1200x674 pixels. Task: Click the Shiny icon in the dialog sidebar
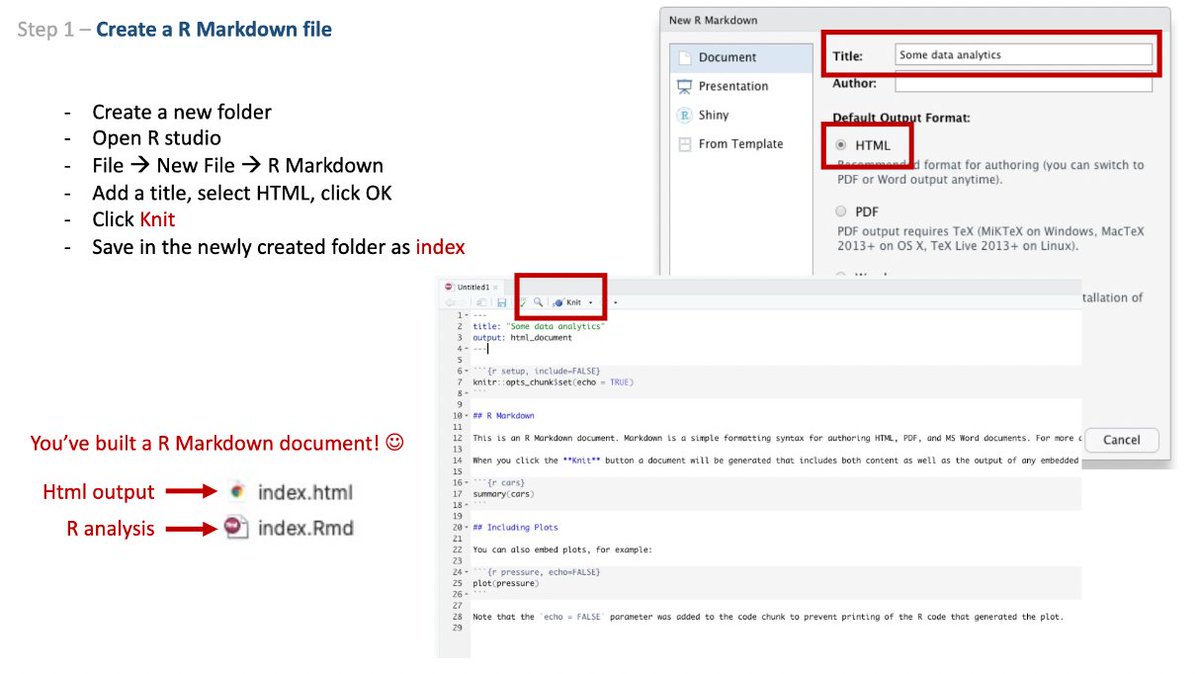pos(684,115)
